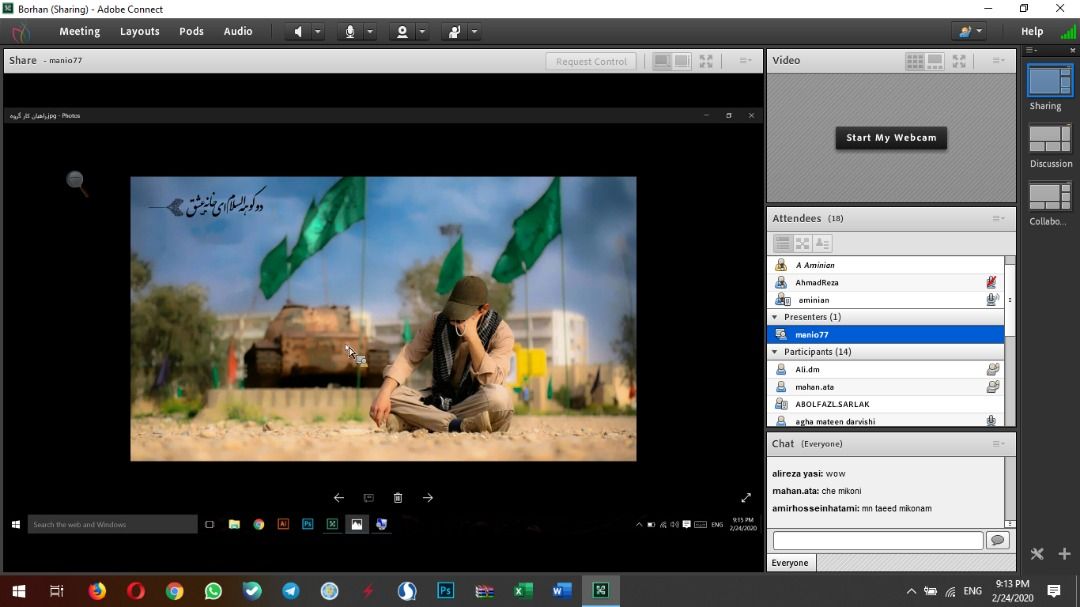Screen dimensions: 1080x607
Task: Select the Video pod grid layout icon
Action: (x=914, y=61)
